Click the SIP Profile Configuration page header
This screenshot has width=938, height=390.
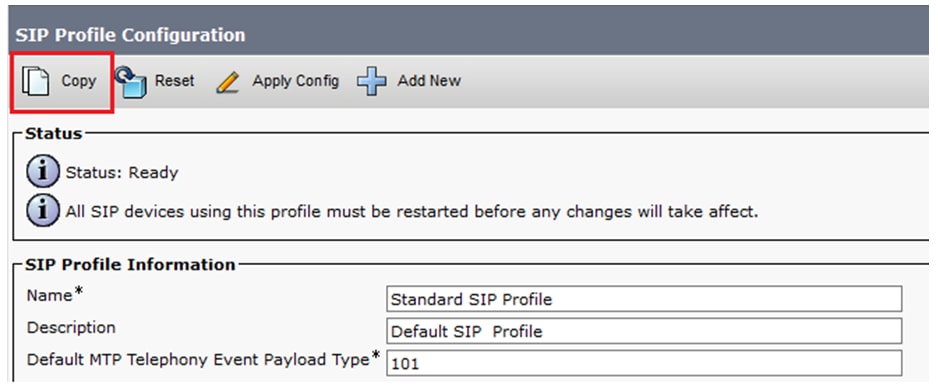pos(130,35)
